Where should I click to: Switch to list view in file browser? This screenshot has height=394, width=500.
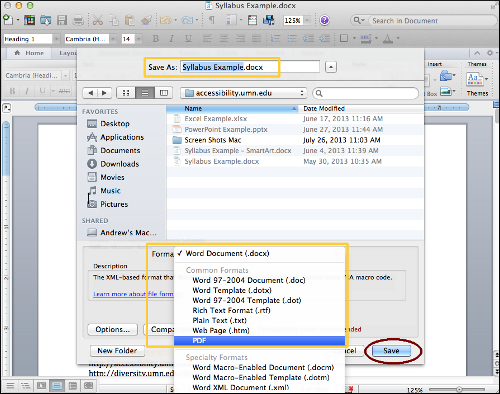tap(145, 93)
